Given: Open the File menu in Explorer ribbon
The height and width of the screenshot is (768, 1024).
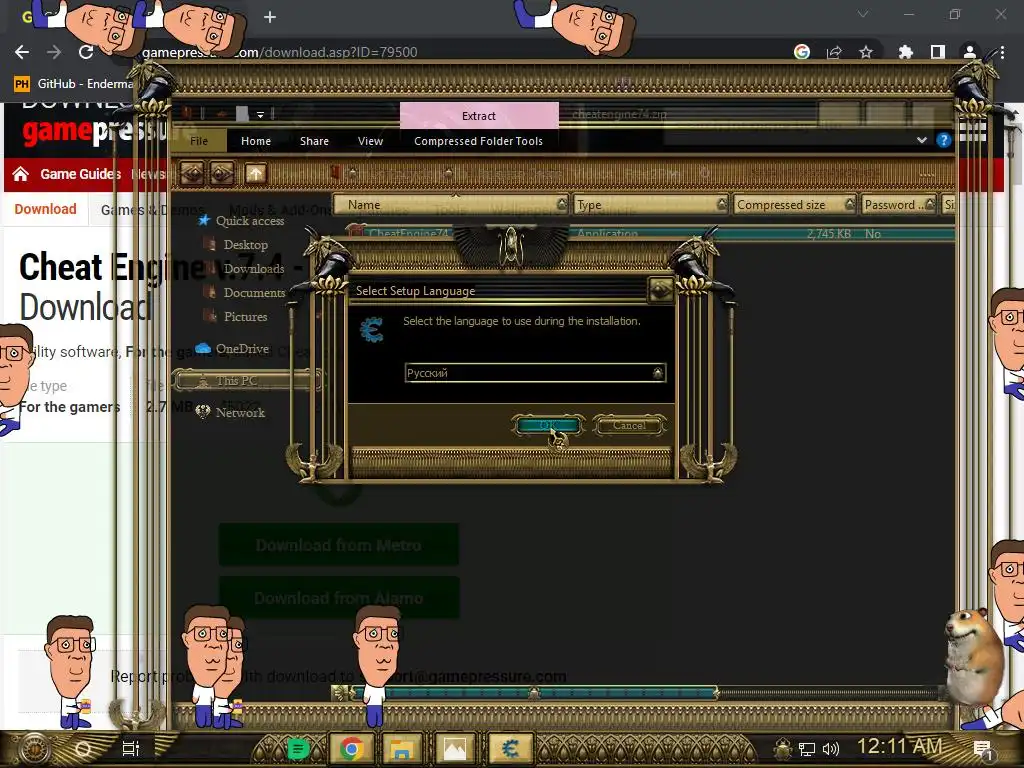Looking at the screenshot, I should (199, 141).
